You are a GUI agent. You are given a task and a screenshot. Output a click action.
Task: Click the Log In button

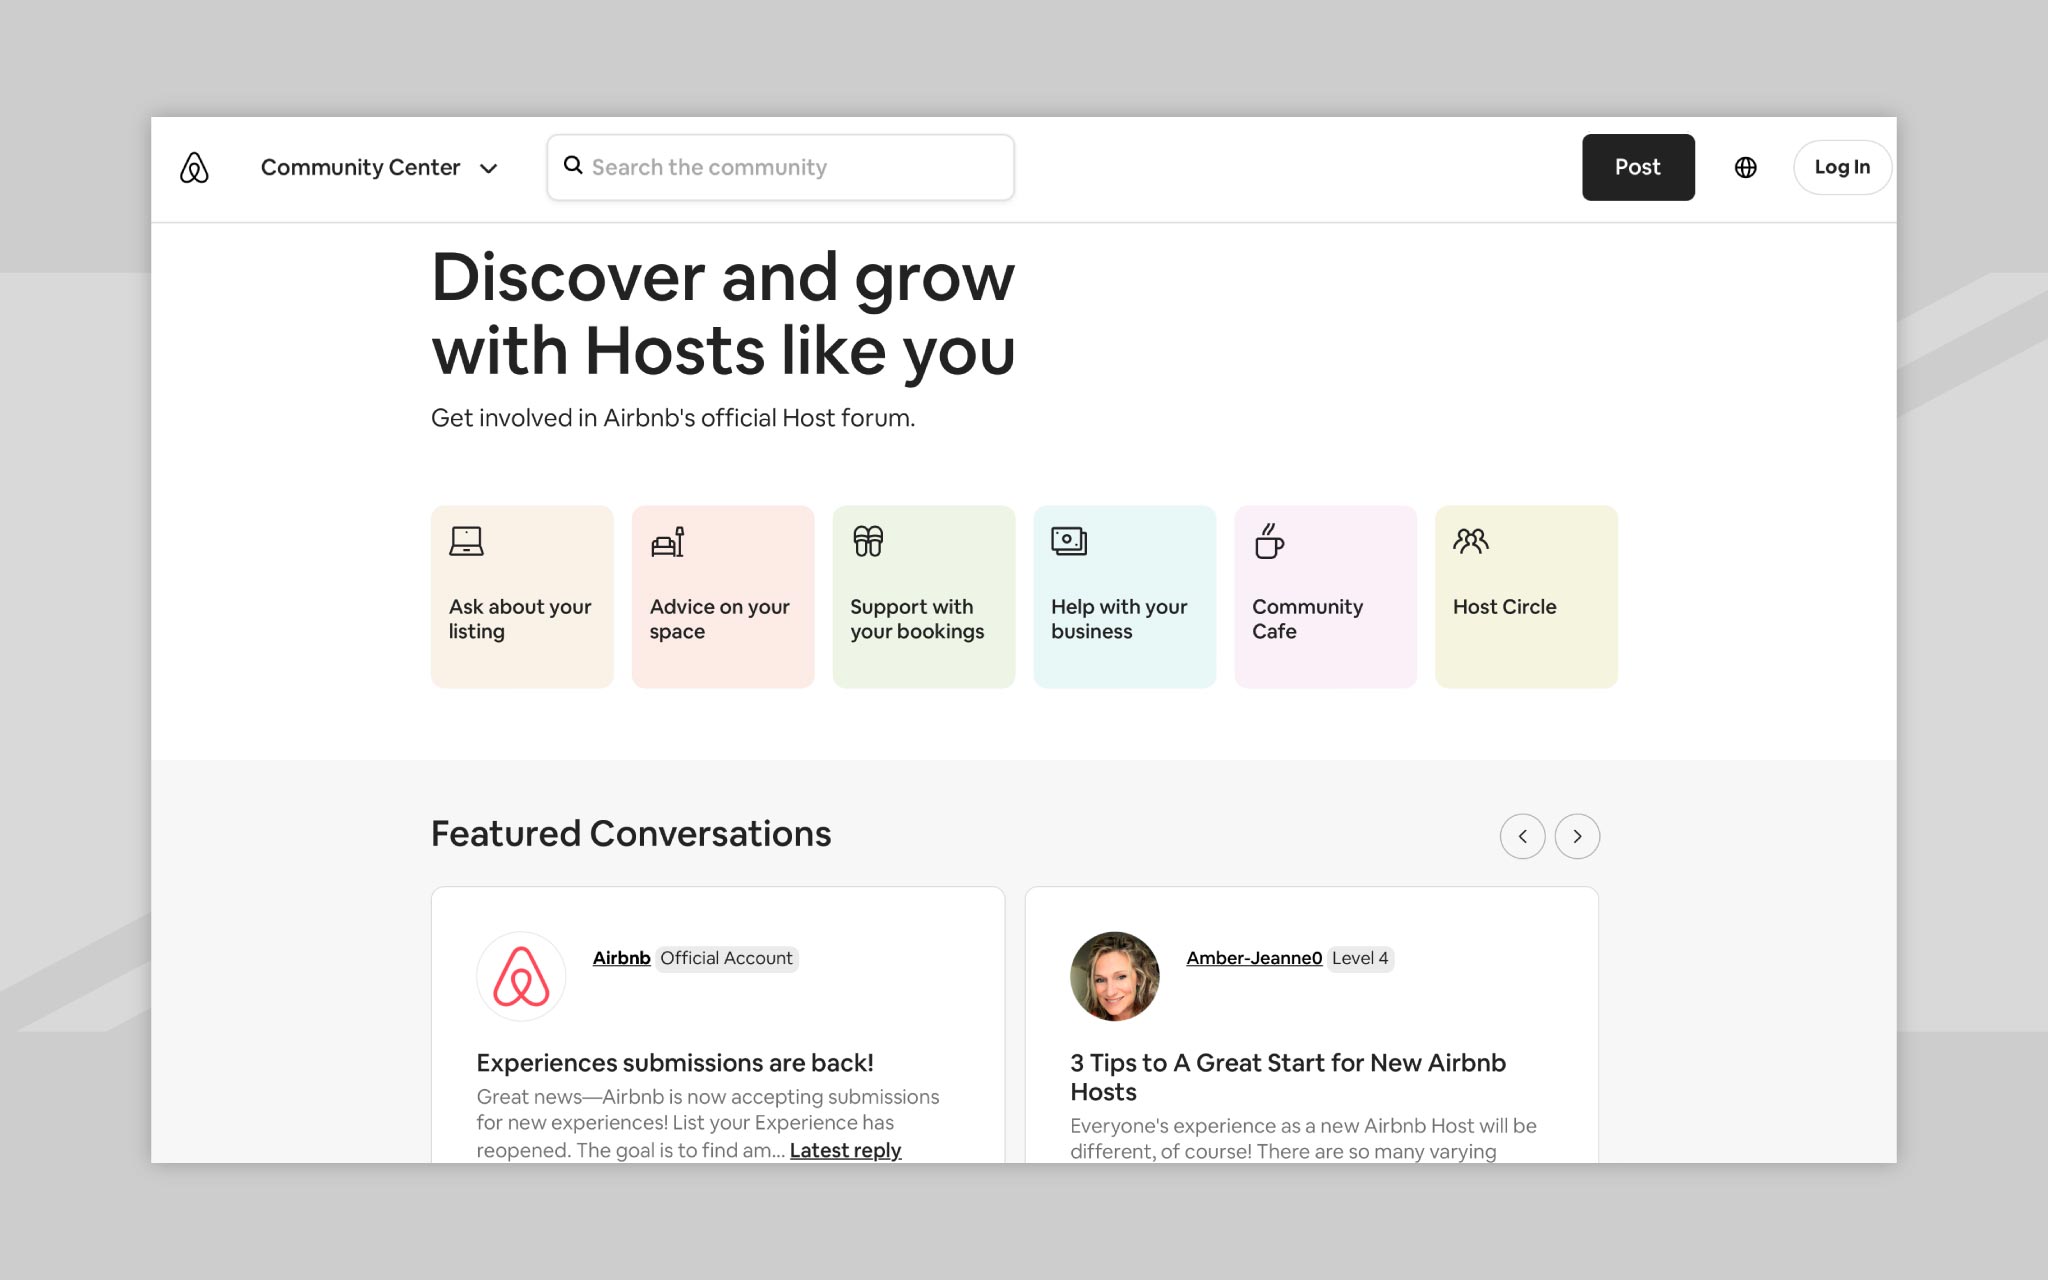(1842, 167)
